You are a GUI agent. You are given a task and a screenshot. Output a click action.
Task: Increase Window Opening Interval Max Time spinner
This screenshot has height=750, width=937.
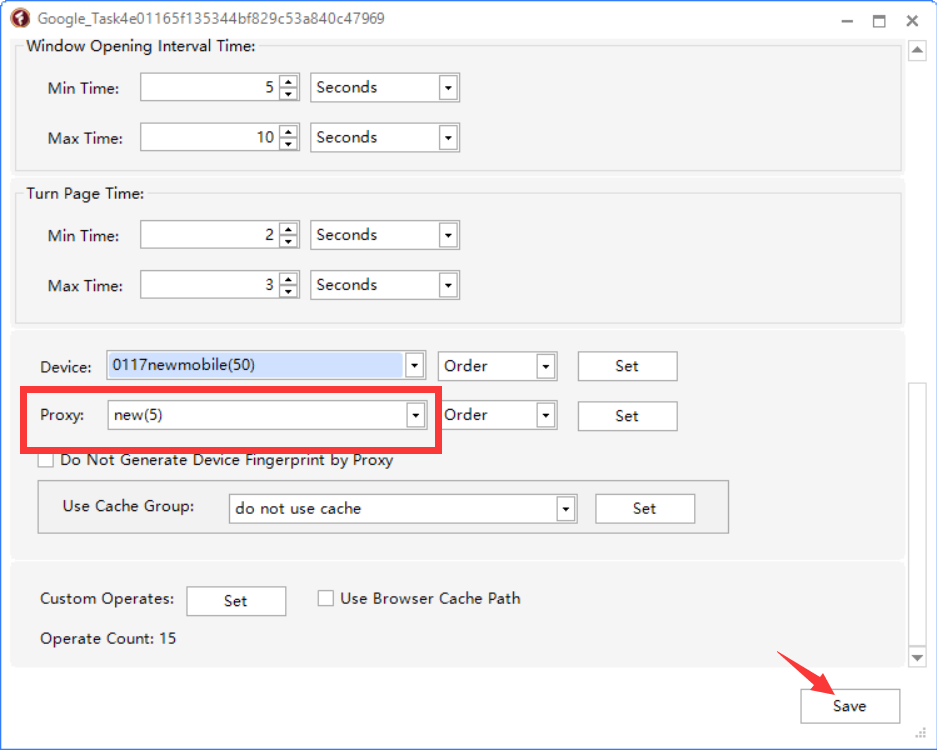click(x=289, y=131)
